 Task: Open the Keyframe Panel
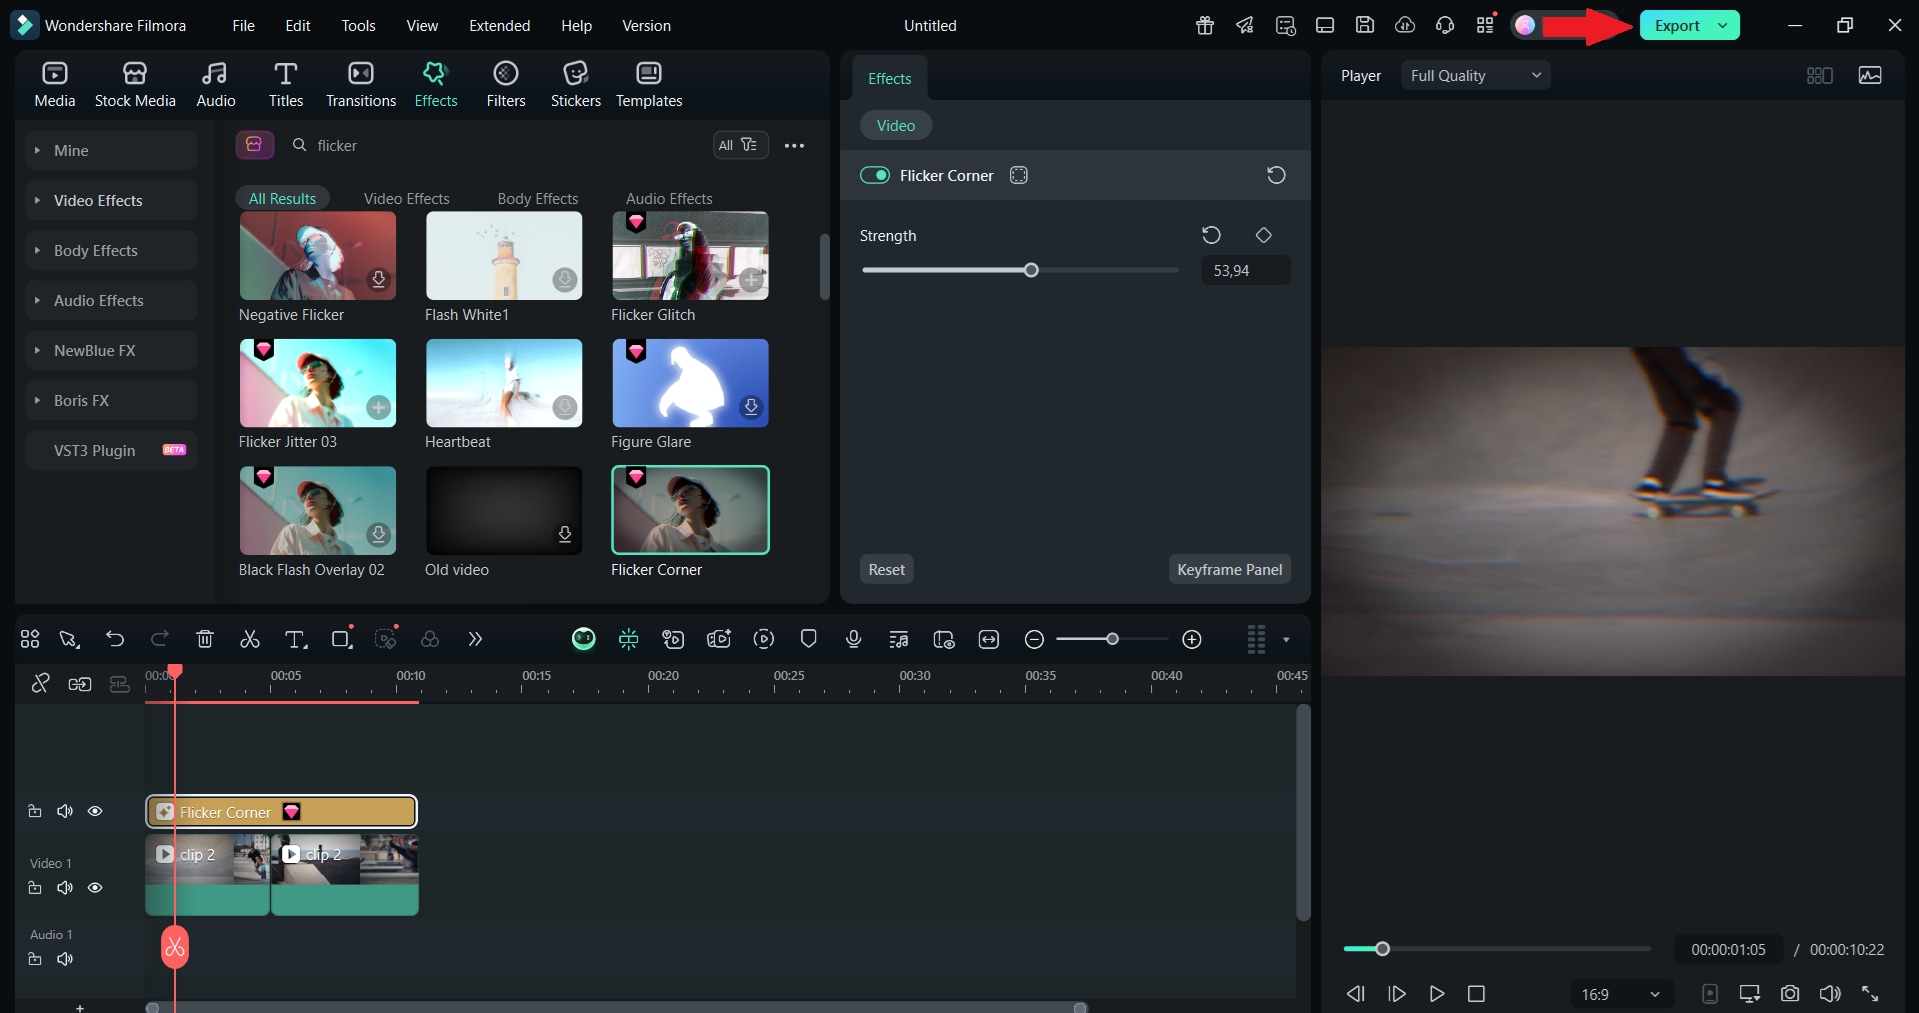(x=1229, y=569)
